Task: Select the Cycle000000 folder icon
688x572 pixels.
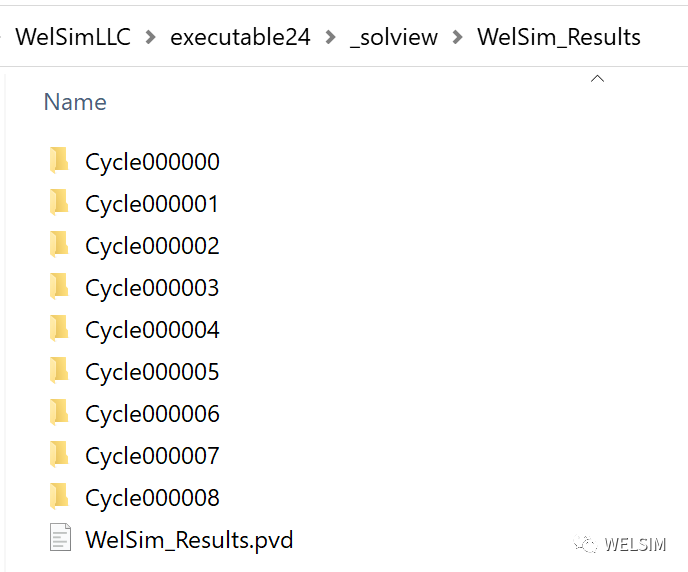Action: [59, 161]
